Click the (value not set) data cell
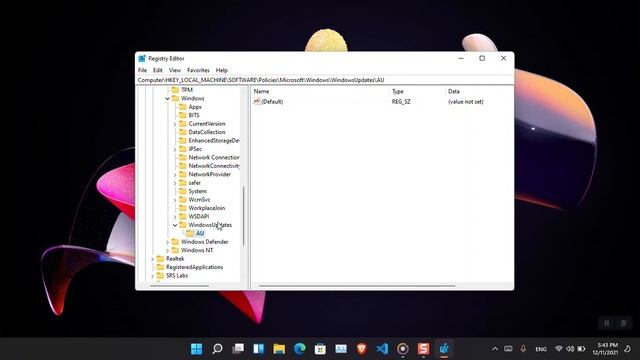Screen dimensions: 640x360 click(465, 102)
